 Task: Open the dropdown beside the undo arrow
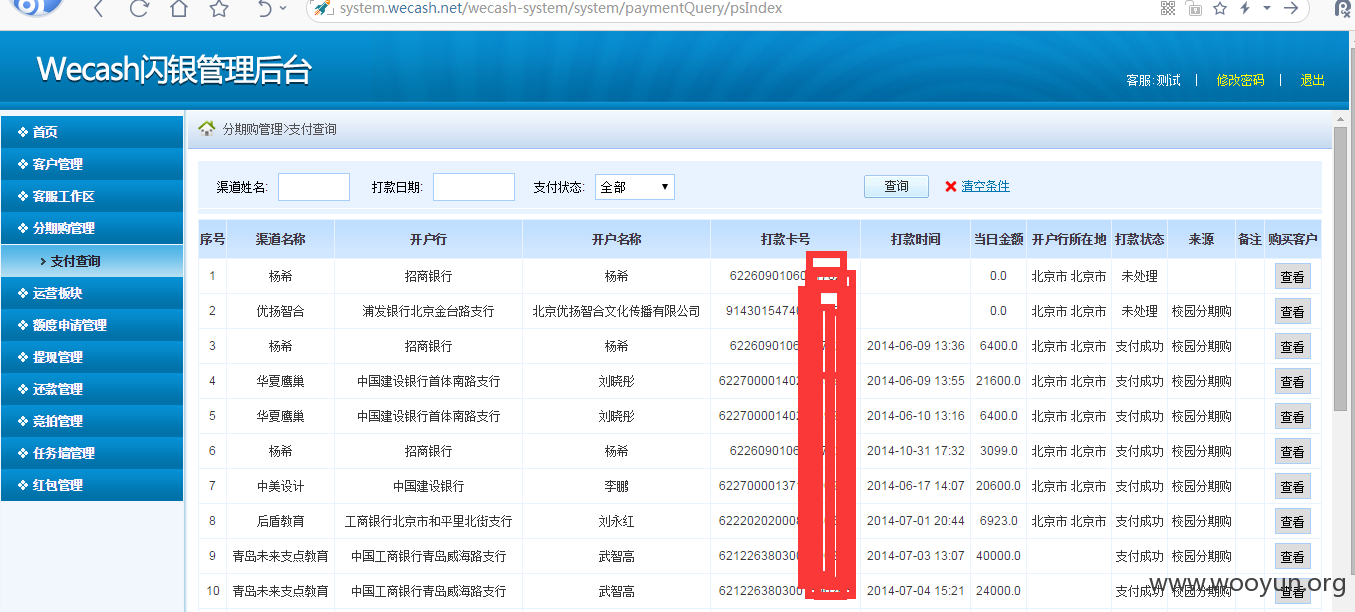(284, 9)
